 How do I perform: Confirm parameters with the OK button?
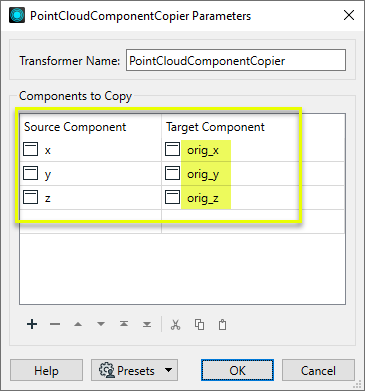point(237,370)
